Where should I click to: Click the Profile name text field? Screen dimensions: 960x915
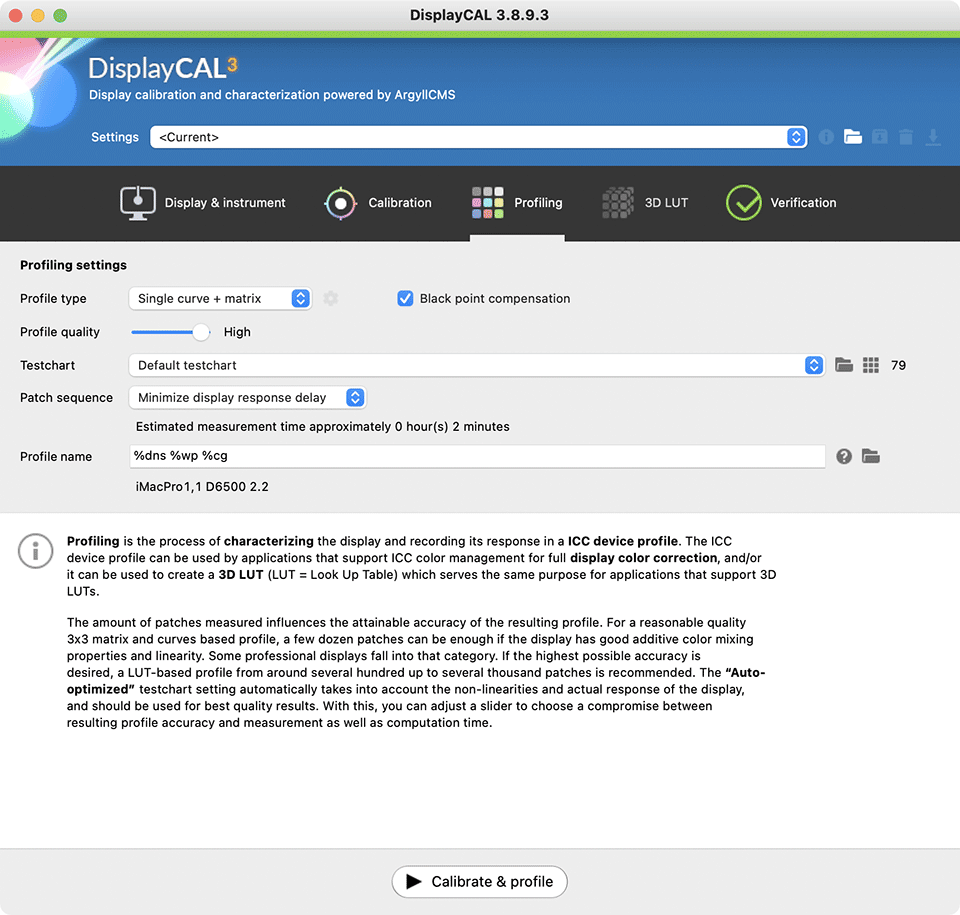click(x=476, y=456)
